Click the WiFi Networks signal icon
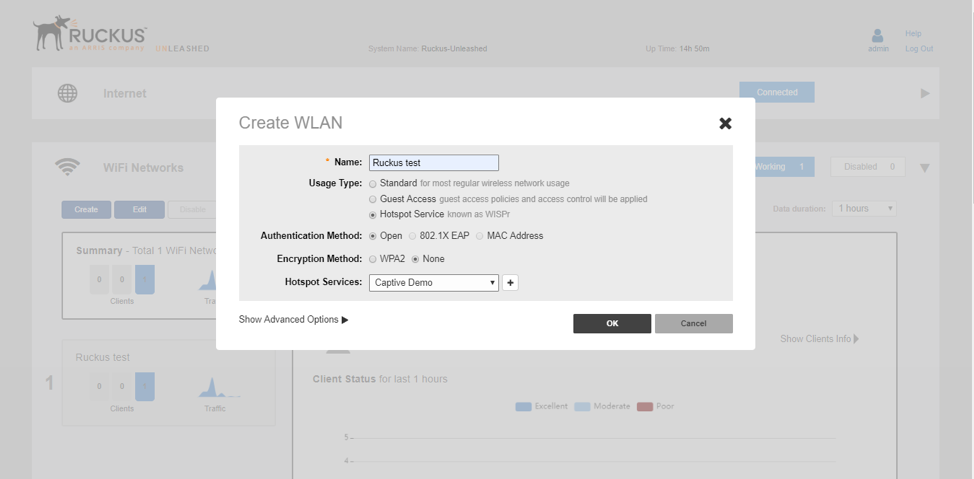 tap(67, 167)
